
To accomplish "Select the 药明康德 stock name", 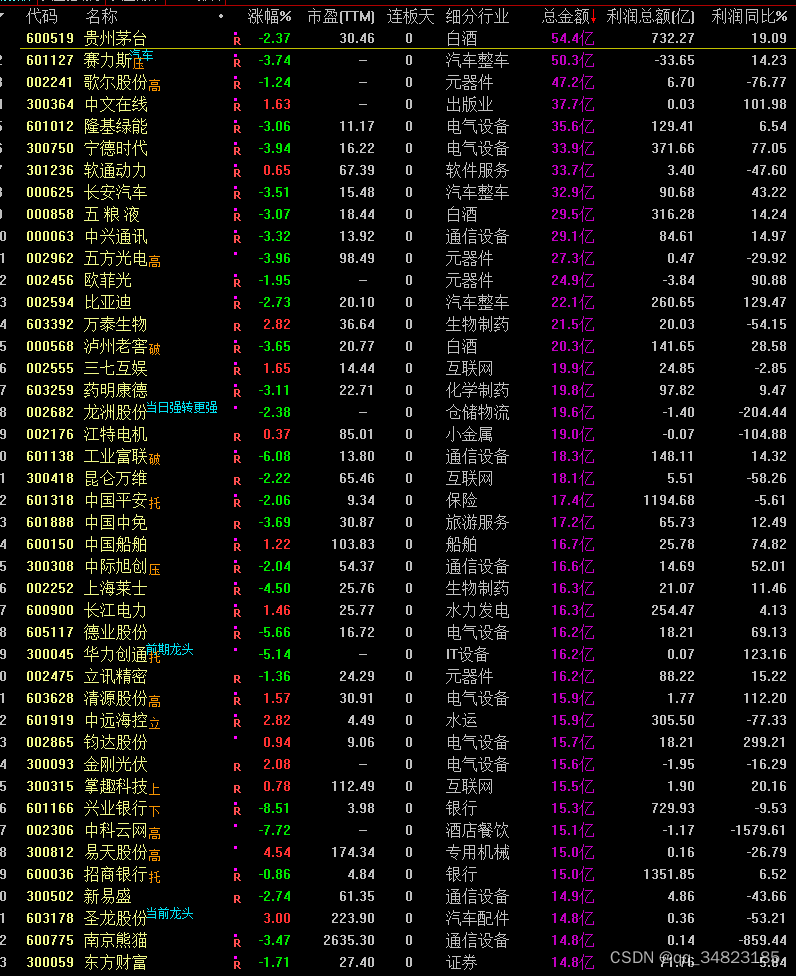I will coord(115,390).
